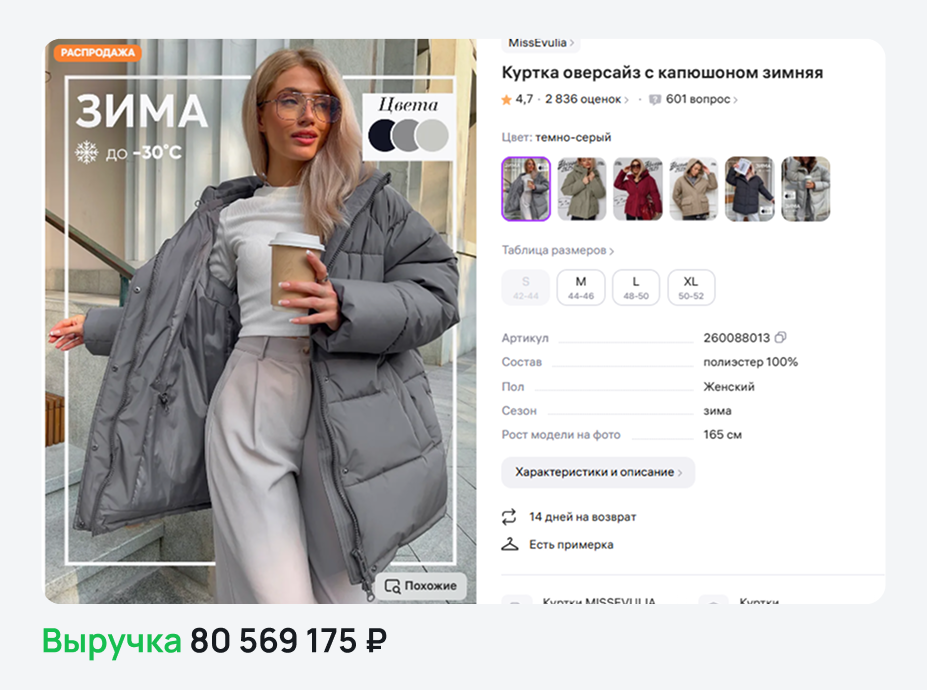Click the snowflake icon on photo
The height and width of the screenshot is (690, 927).
pyautogui.click(x=87, y=153)
